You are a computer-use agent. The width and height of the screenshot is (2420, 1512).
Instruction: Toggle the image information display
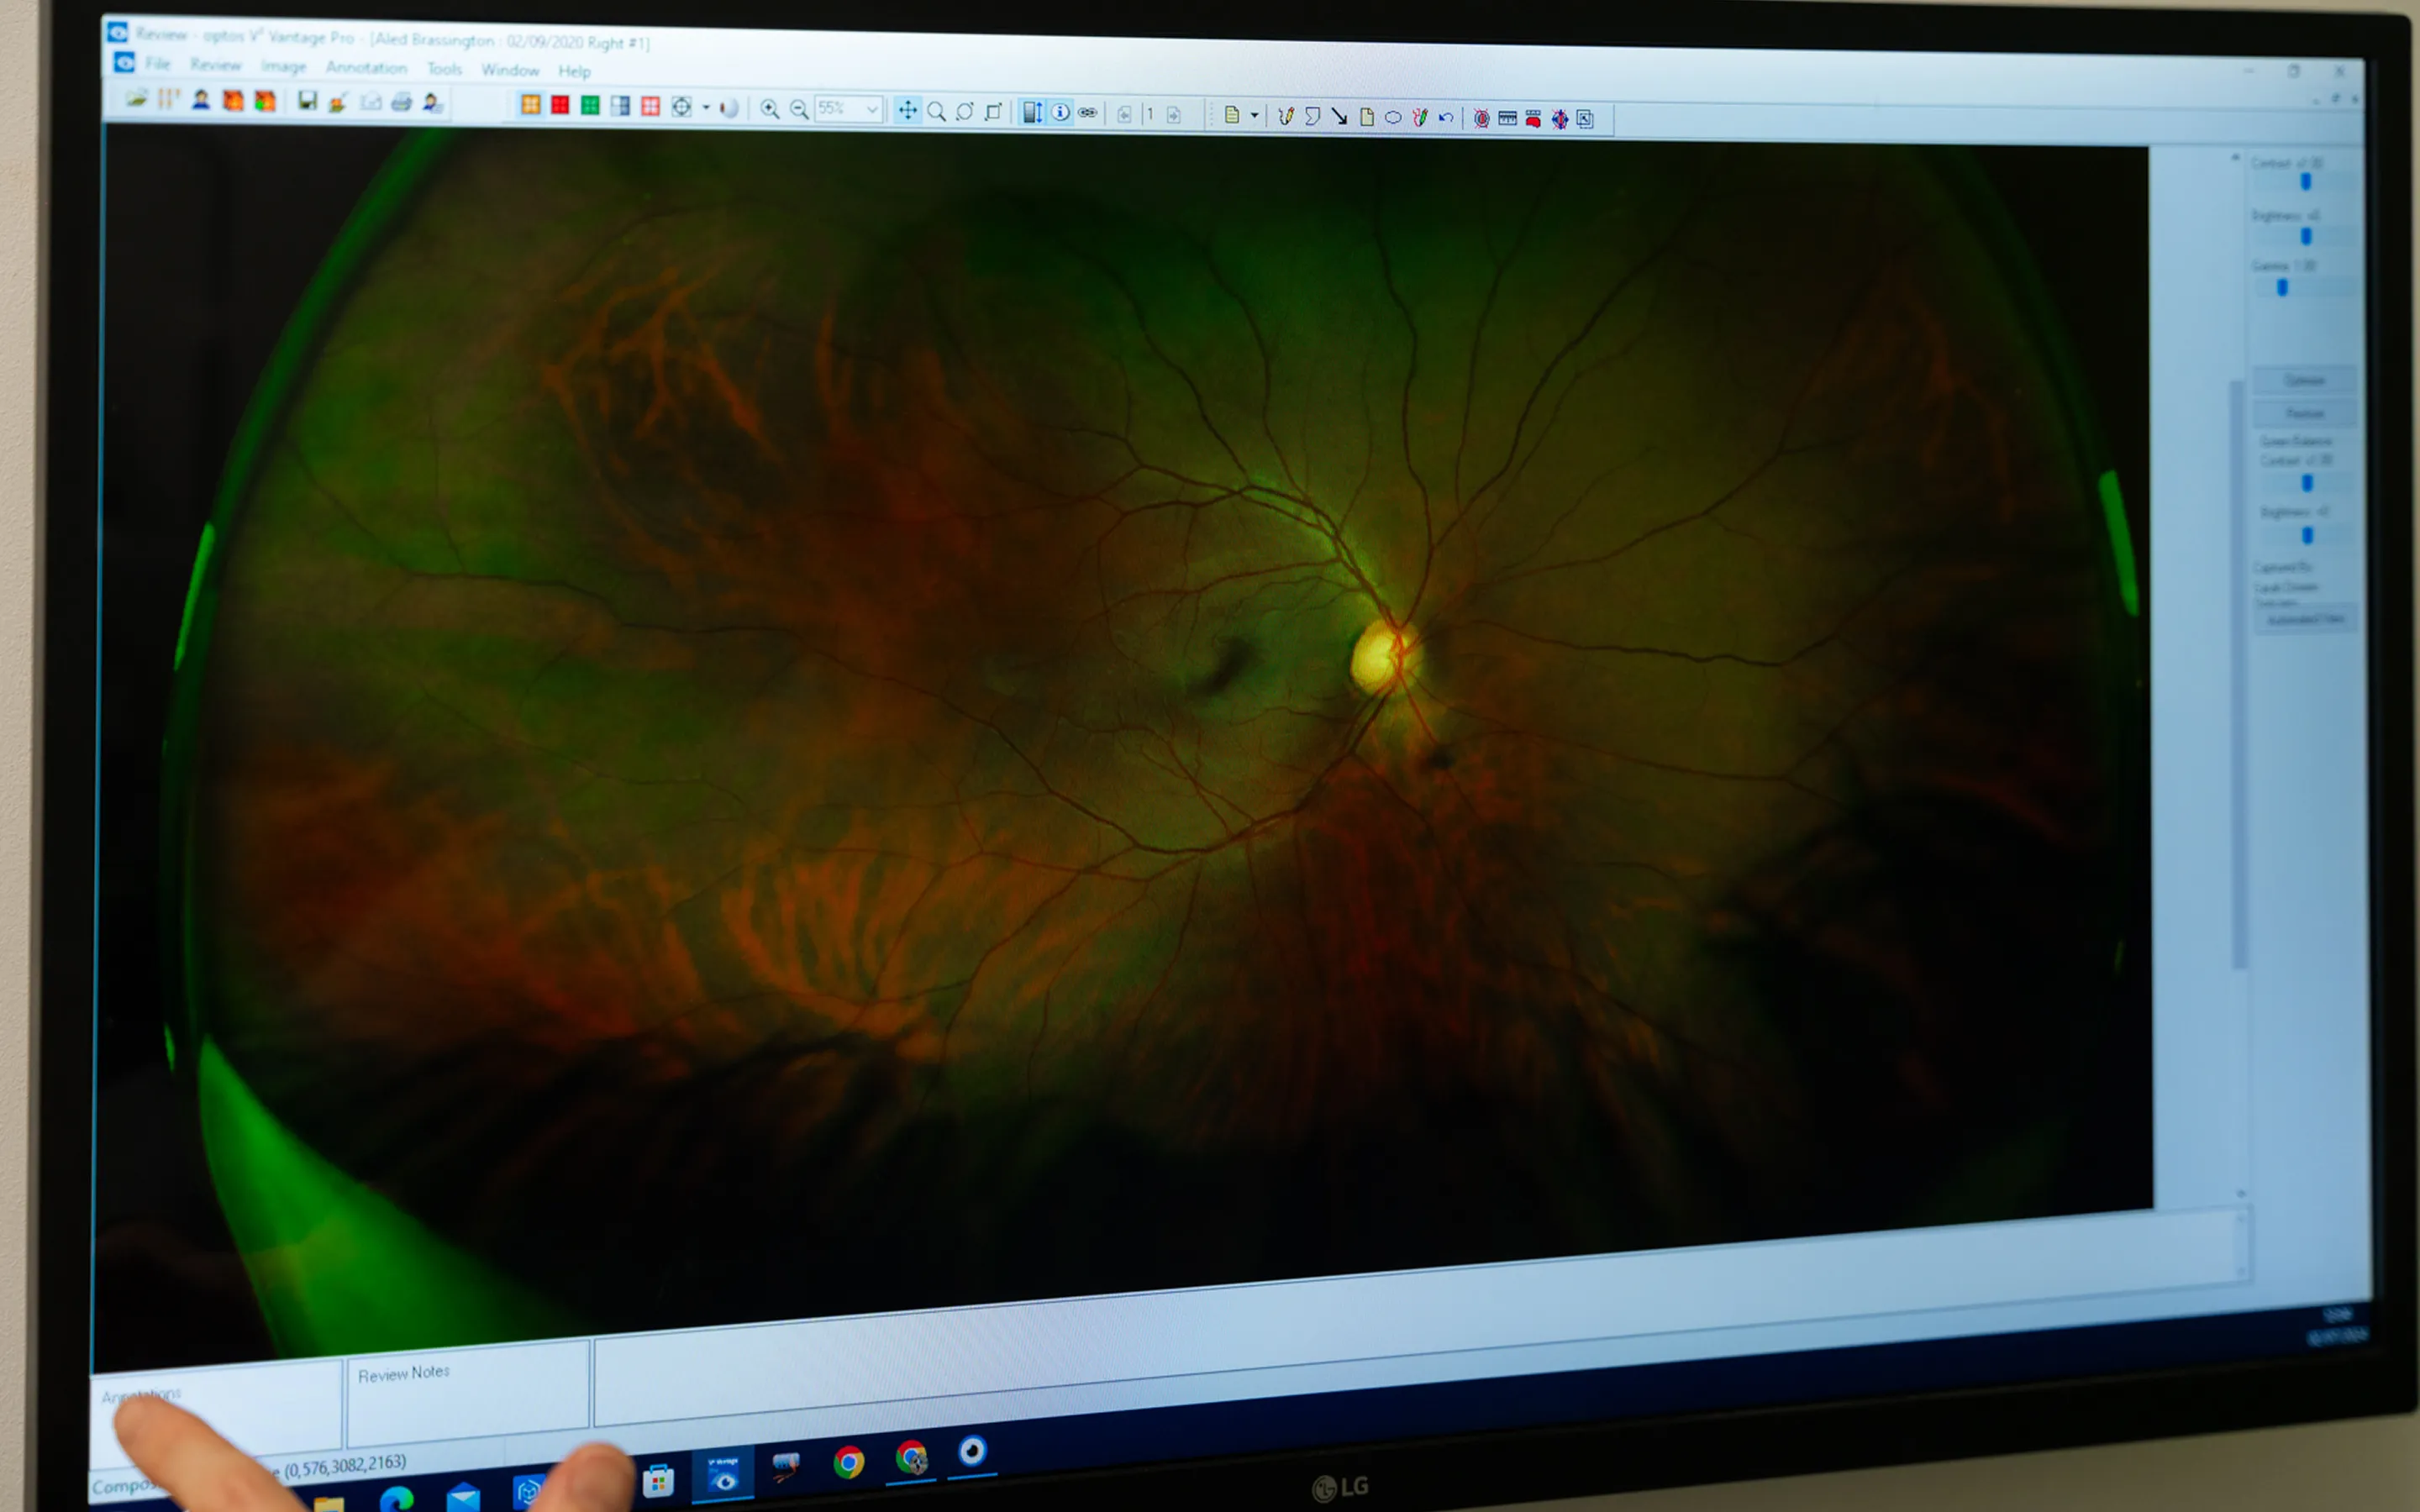pyautogui.click(x=1062, y=113)
